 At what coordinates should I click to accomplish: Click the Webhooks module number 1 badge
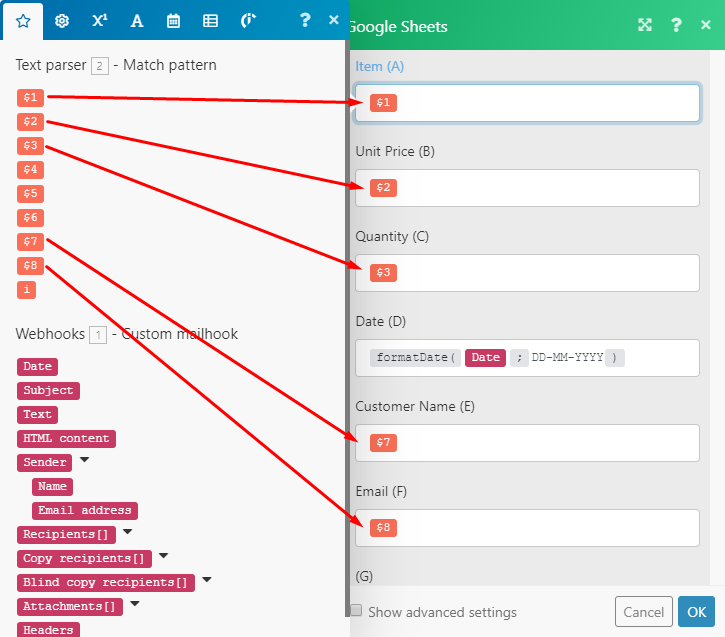pos(98,335)
